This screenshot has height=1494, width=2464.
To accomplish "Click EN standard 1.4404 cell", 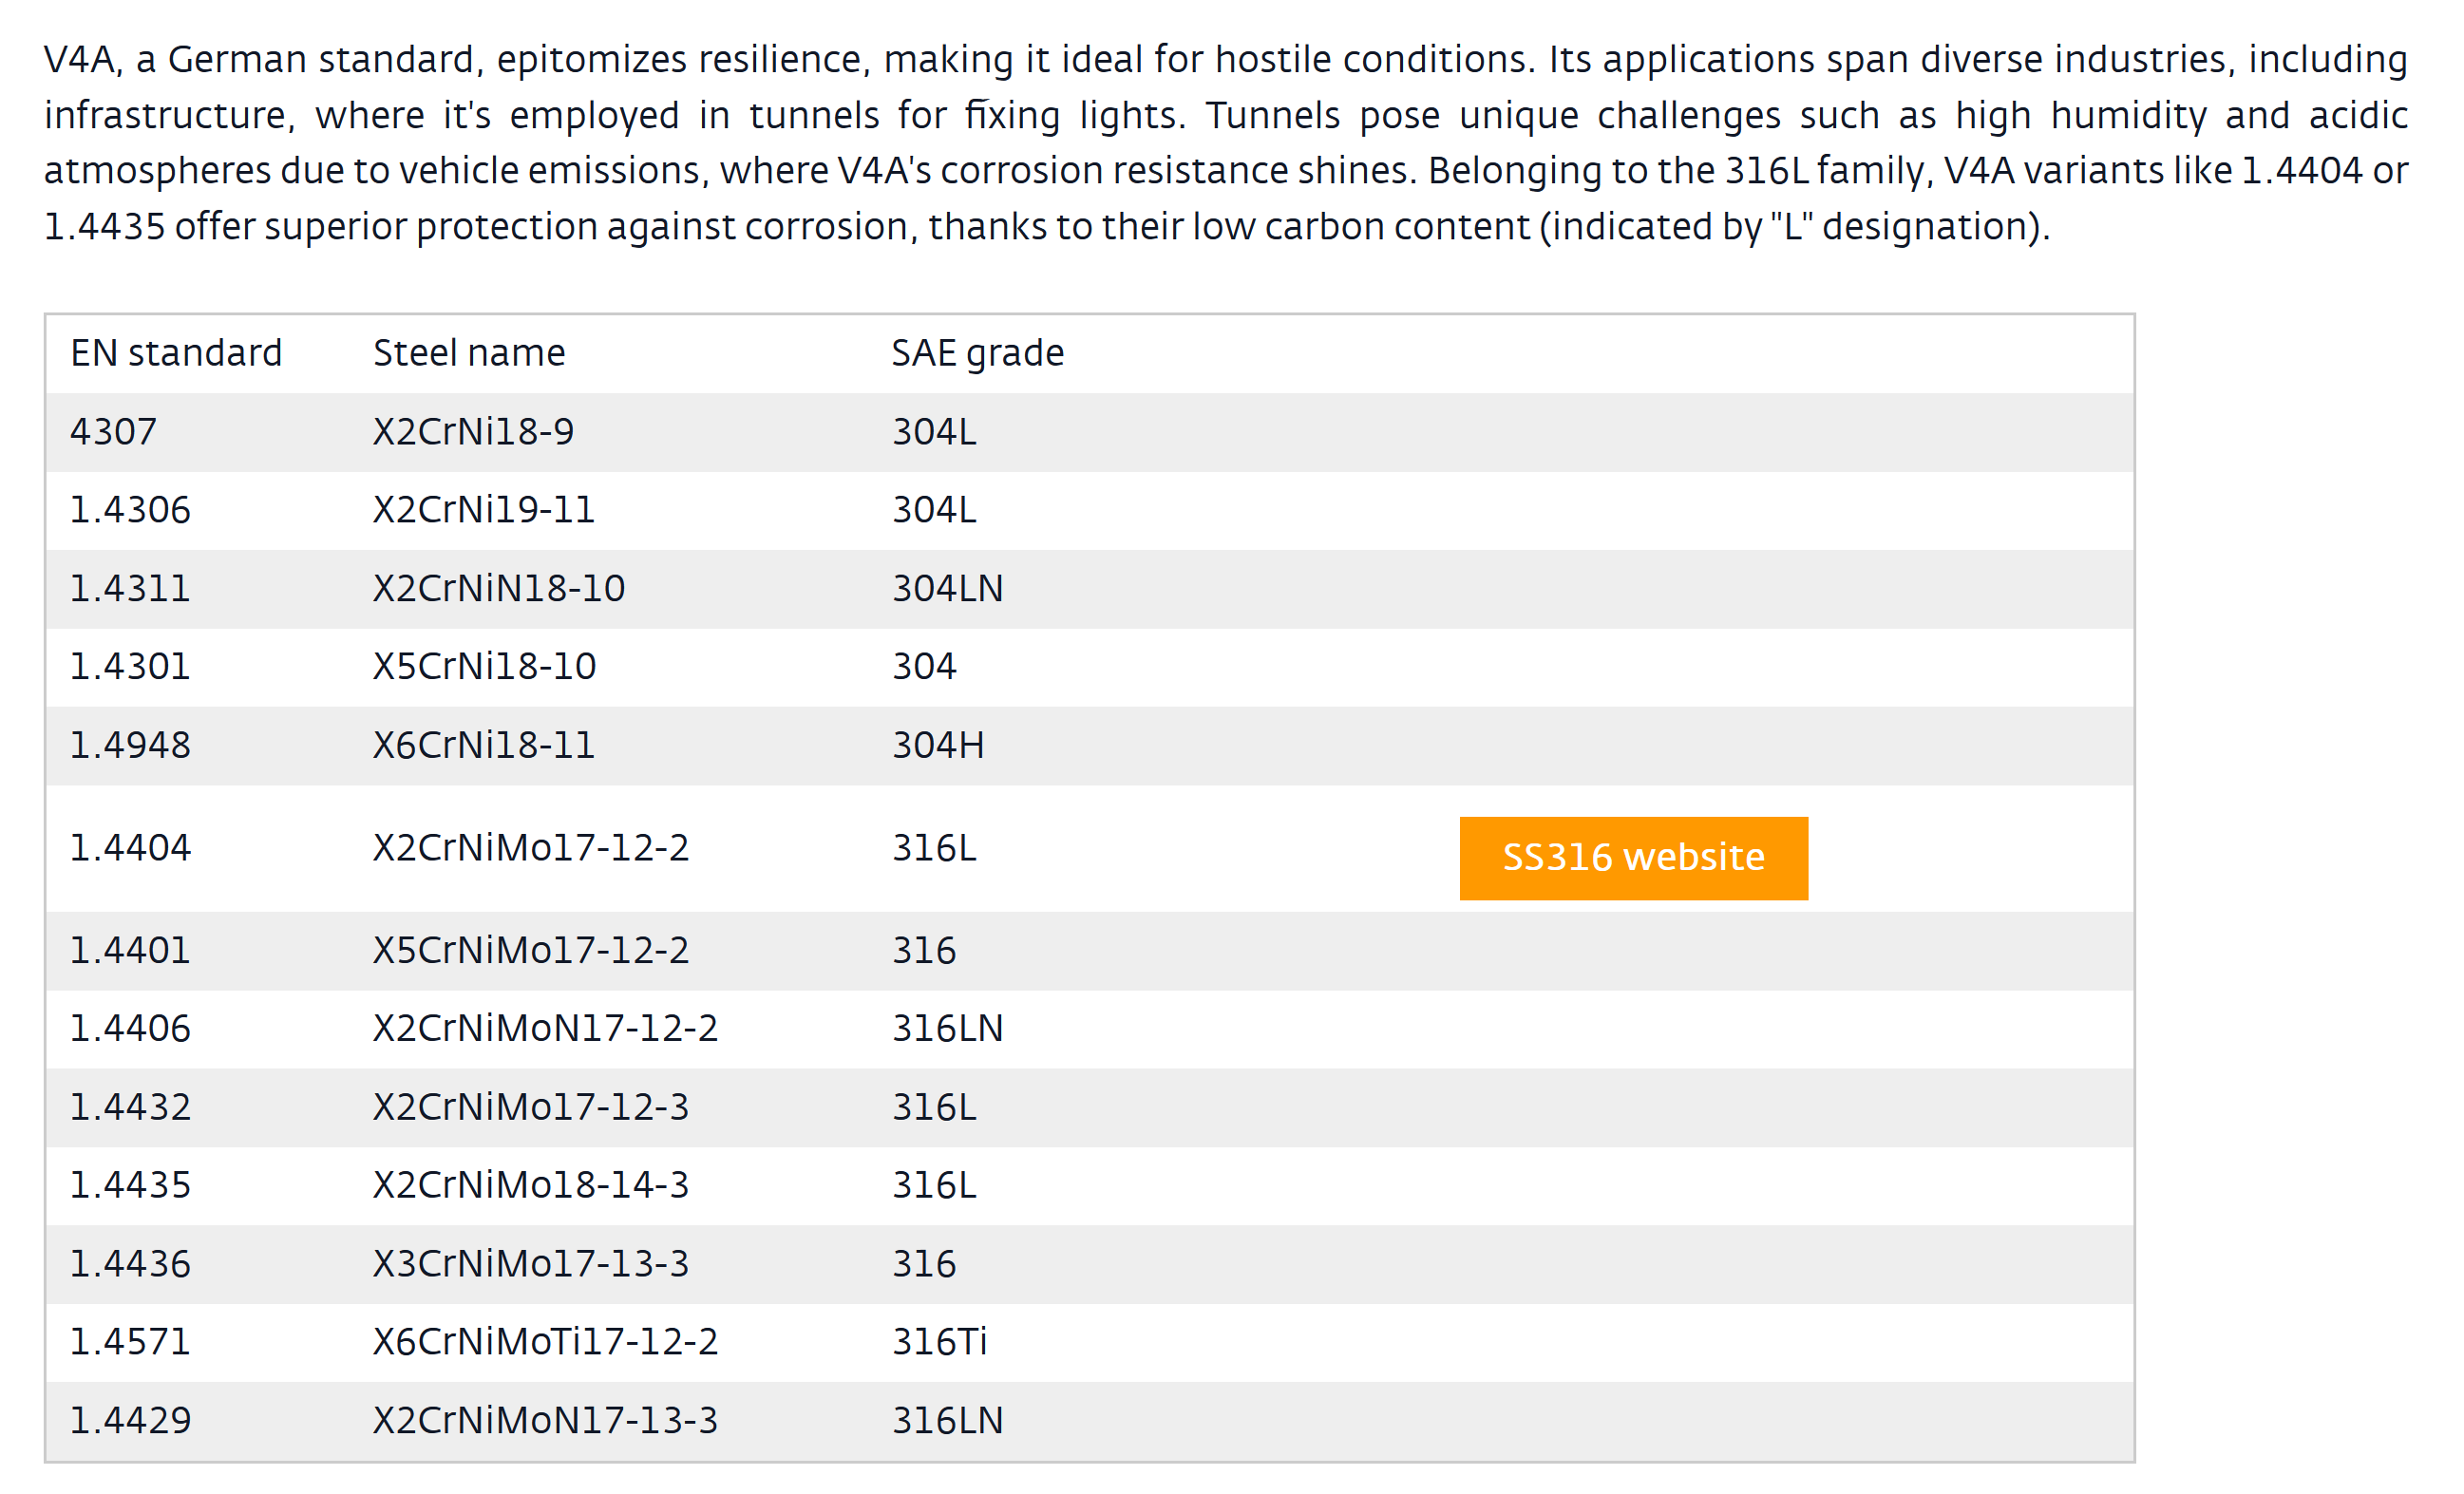I will (x=130, y=848).
